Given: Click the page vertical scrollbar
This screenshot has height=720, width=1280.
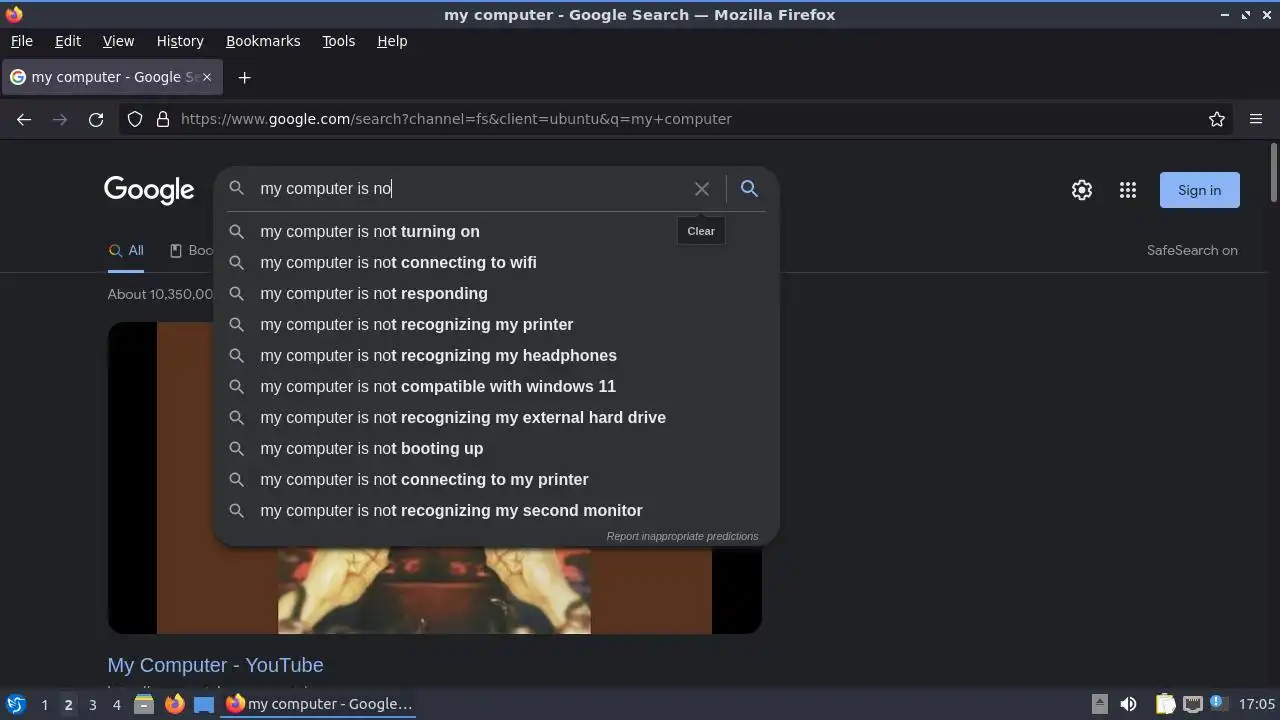Looking at the screenshot, I should coord(1274,172).
